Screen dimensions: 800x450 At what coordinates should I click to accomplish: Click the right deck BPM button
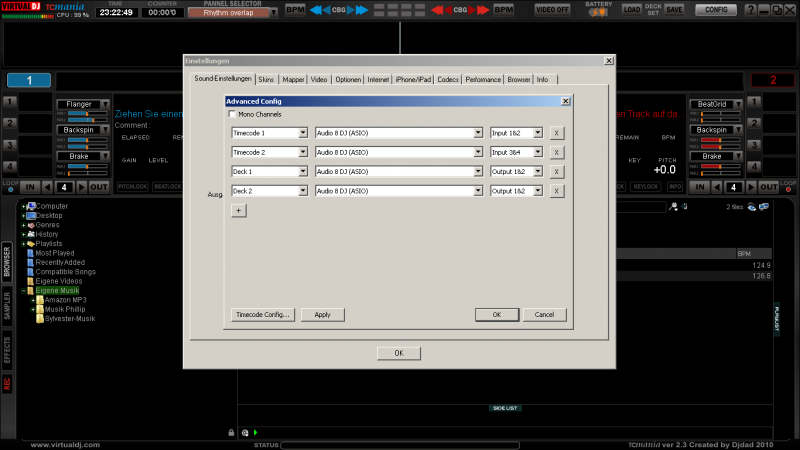pyautogui.click(x=504, y=9)
